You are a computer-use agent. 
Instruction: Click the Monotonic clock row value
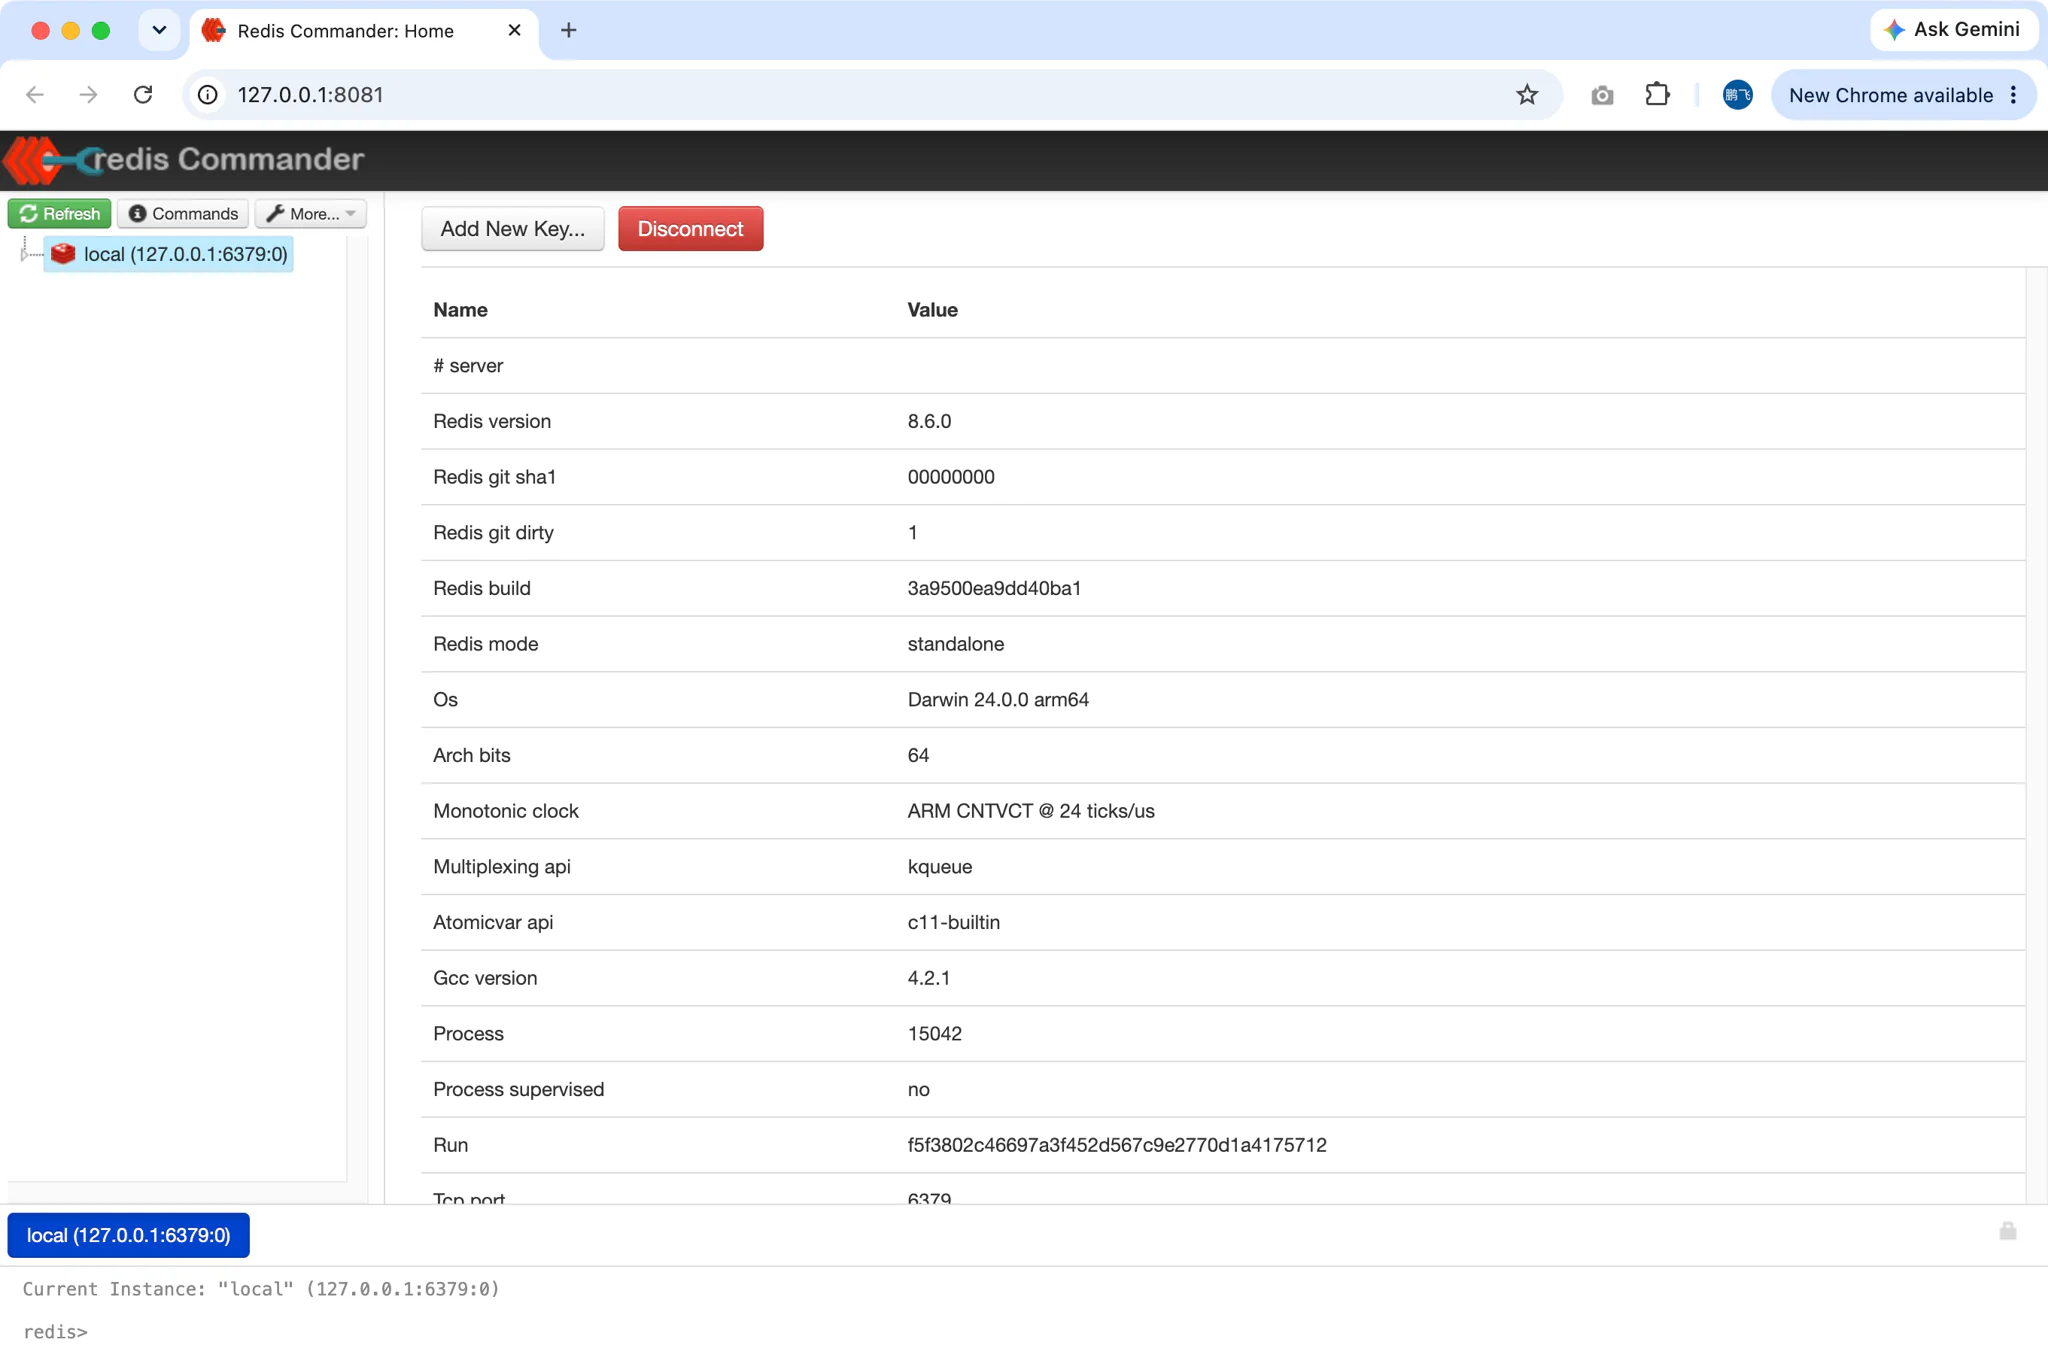click(x=1031, y=811)
